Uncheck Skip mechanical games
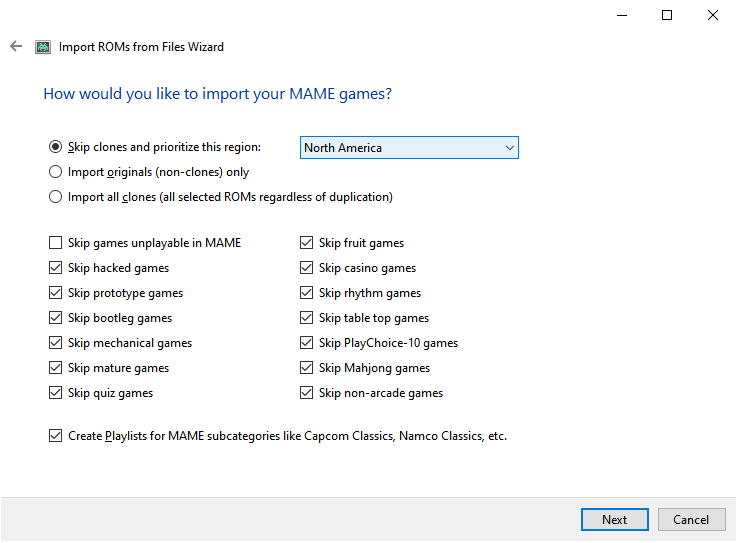The height and width of the screenshot is (543, 737). 55,342
